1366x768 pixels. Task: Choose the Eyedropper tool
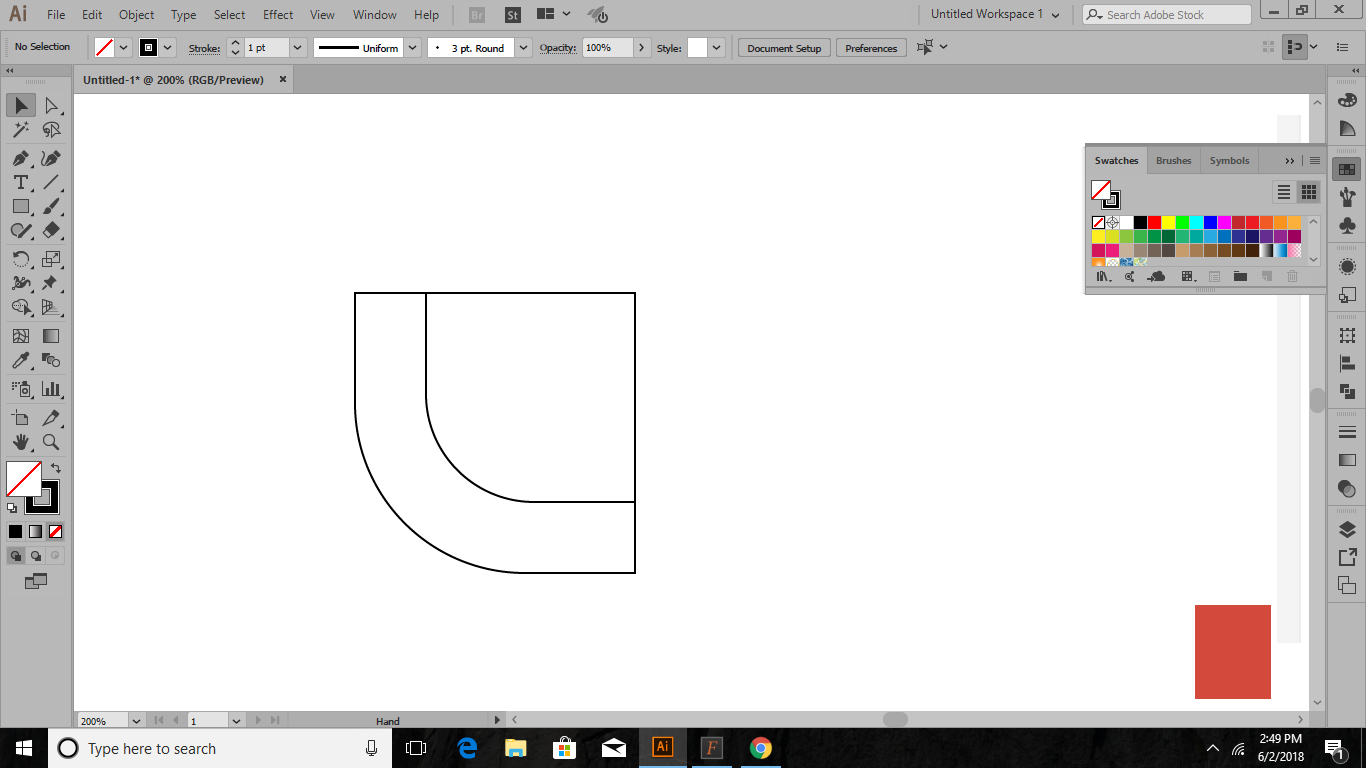coord(20,361)
